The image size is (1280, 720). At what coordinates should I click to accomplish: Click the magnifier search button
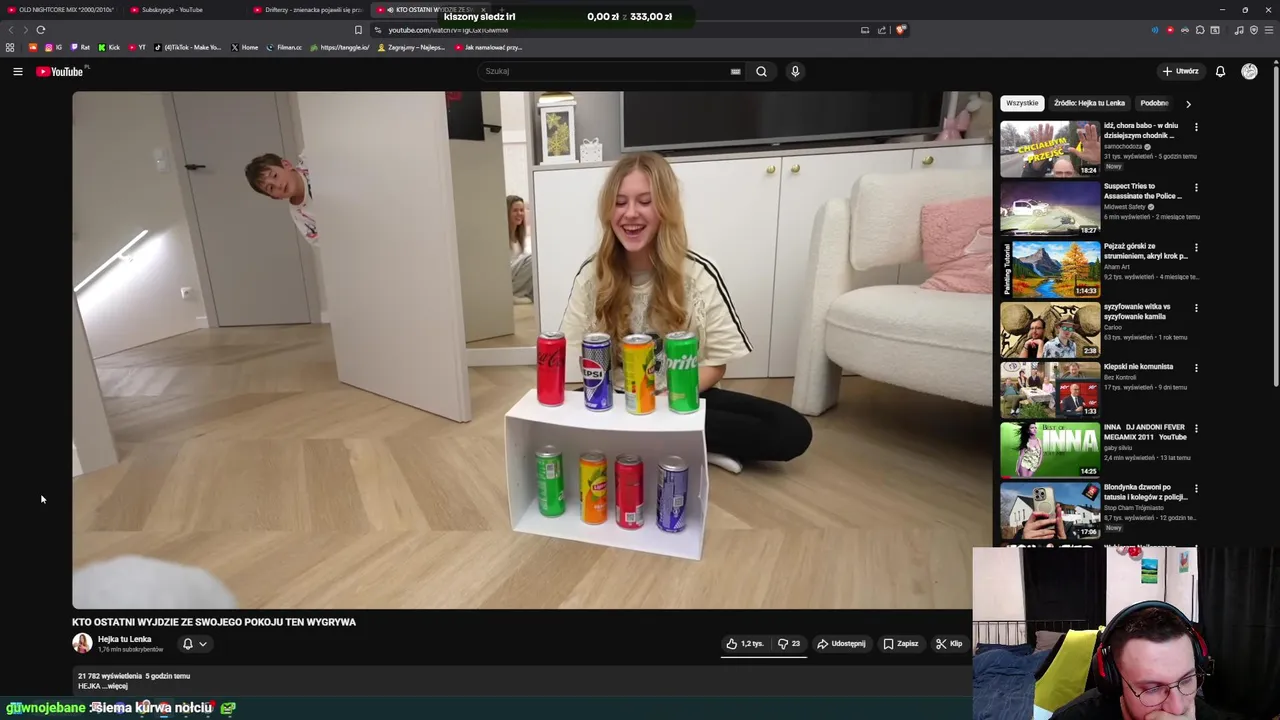click(761, 71)
